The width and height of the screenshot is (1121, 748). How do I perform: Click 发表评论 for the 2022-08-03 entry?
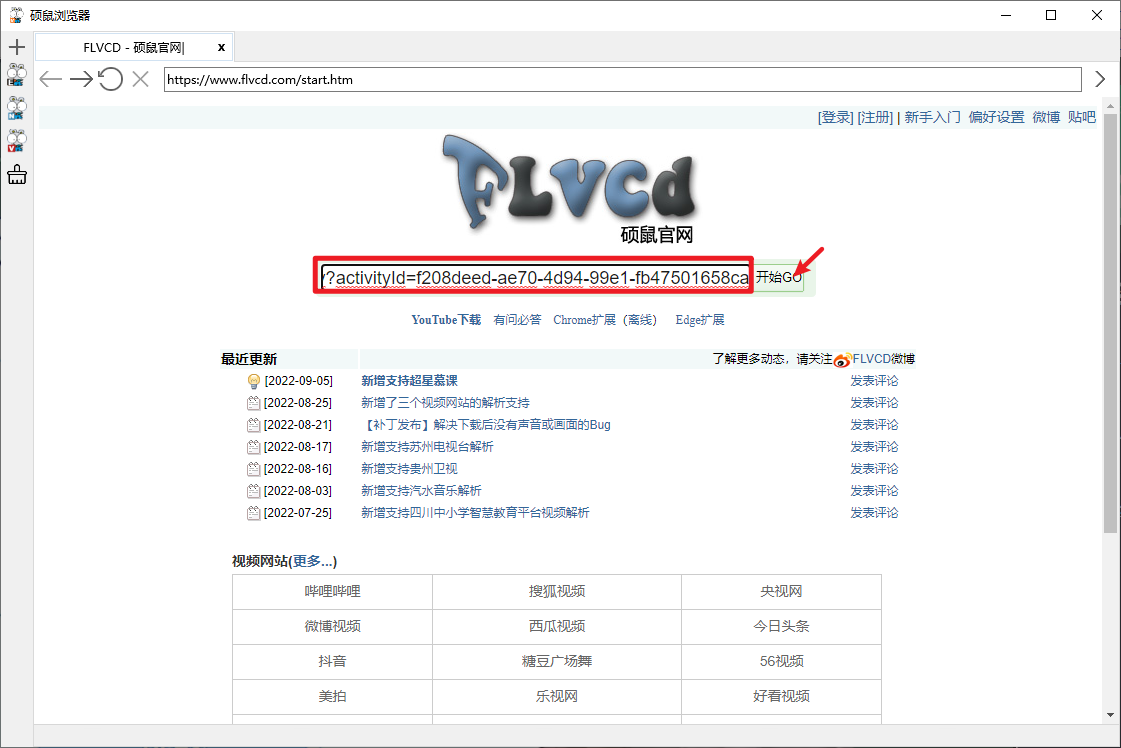pyautogui.click(x=874, y=491)
